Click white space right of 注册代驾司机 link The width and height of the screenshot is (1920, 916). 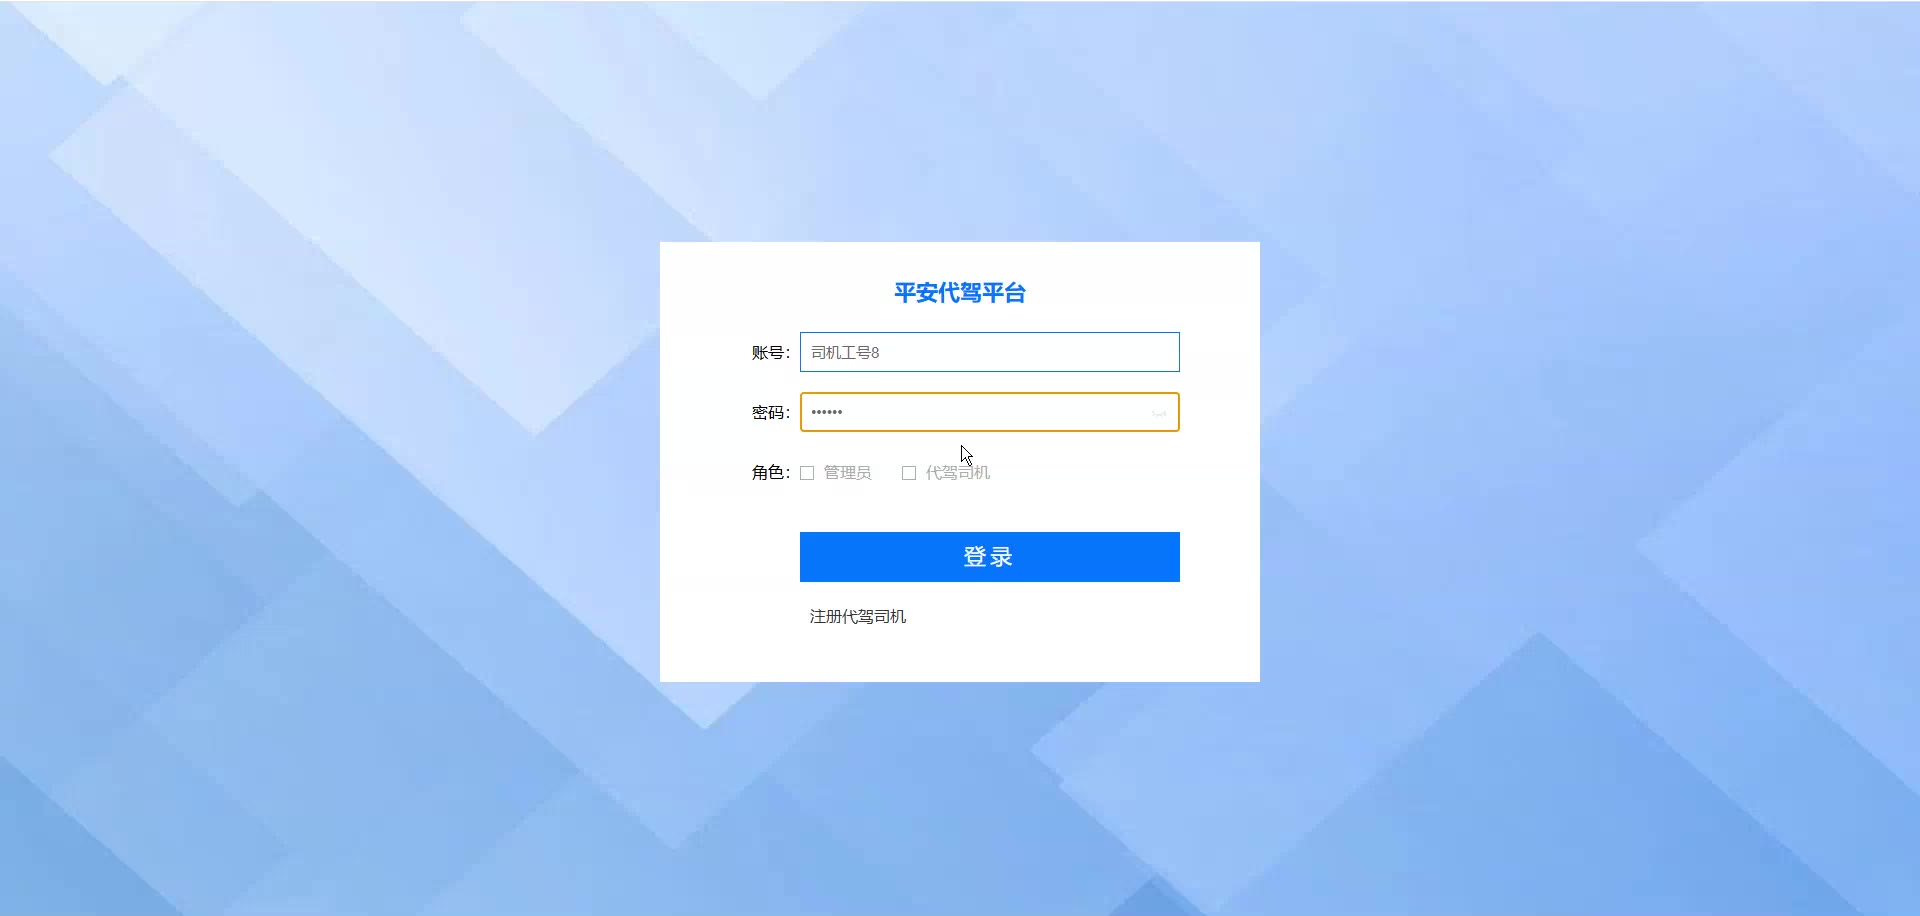1050,617
